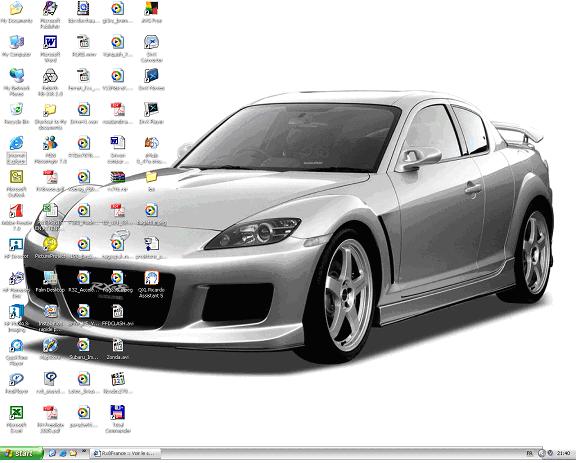Select the MSN Messenger 7.0 icon
578x463 pixels.
(50, 143)
